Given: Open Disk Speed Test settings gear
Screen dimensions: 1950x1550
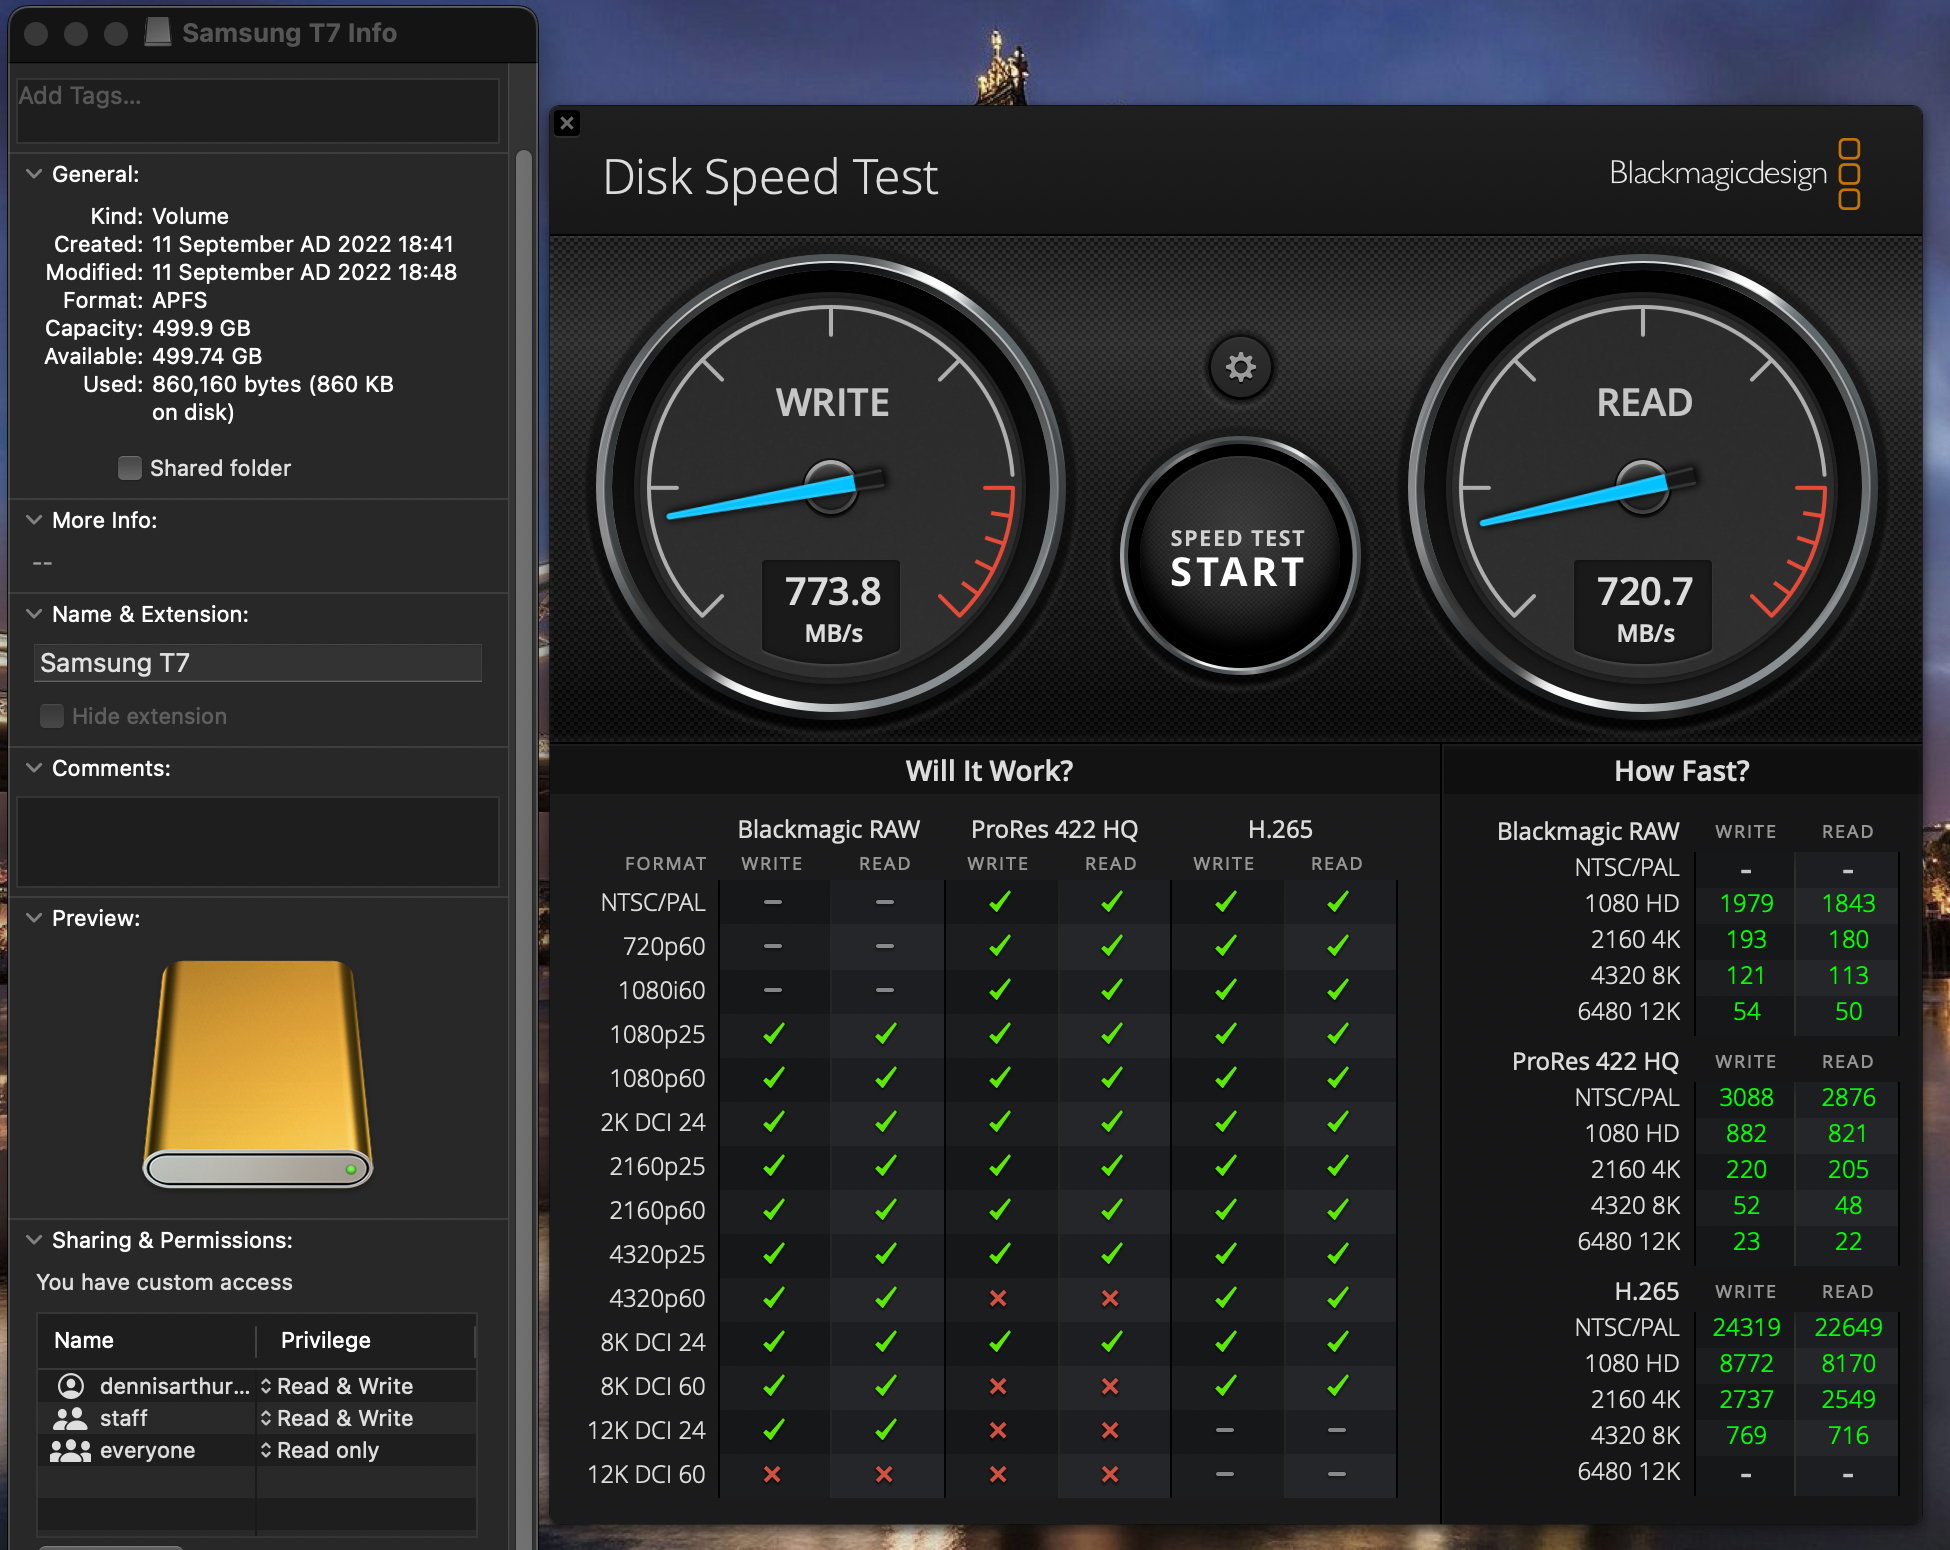Looking at the screenshot, I should pos(1240,367).
